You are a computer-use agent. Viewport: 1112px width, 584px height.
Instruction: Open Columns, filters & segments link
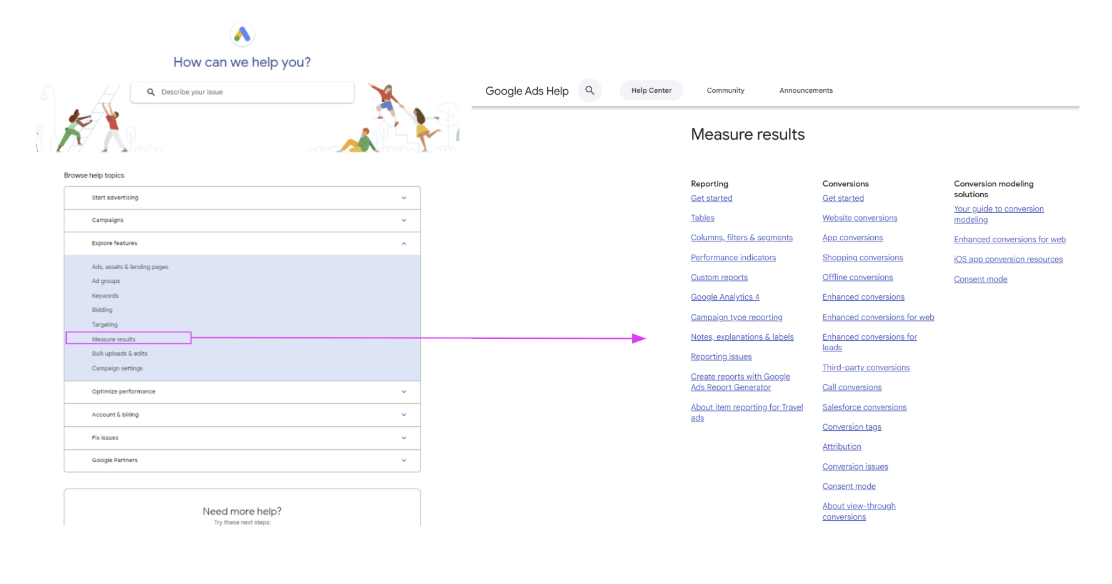[x=742, y=238]
